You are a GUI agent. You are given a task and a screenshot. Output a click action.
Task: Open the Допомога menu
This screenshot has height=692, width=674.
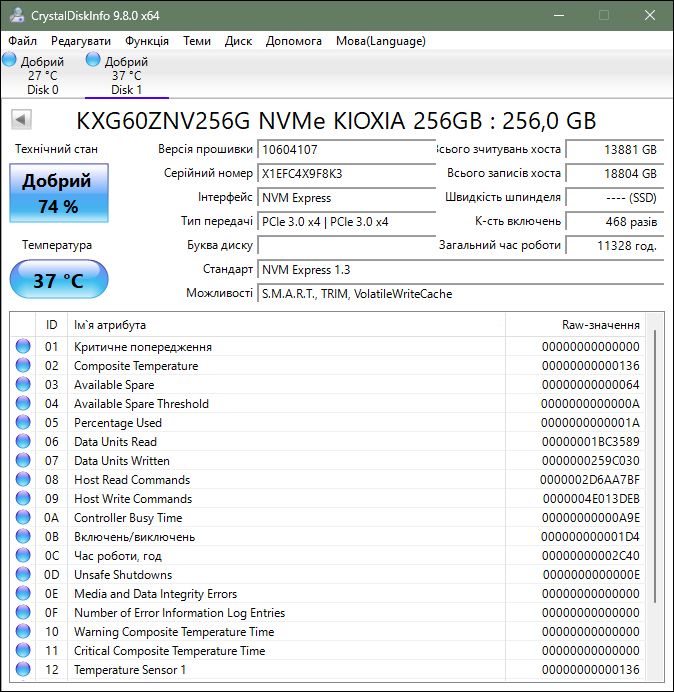[x=294, y=41]
